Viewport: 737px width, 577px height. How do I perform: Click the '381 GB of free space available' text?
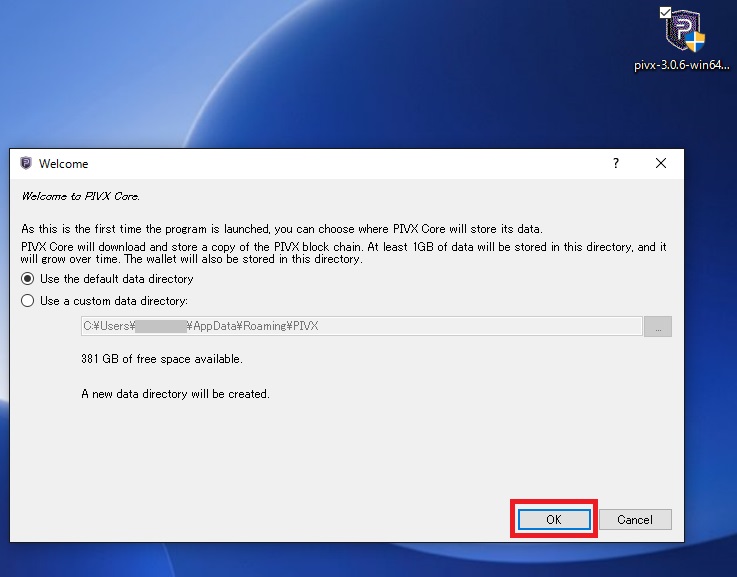(161, 359)
